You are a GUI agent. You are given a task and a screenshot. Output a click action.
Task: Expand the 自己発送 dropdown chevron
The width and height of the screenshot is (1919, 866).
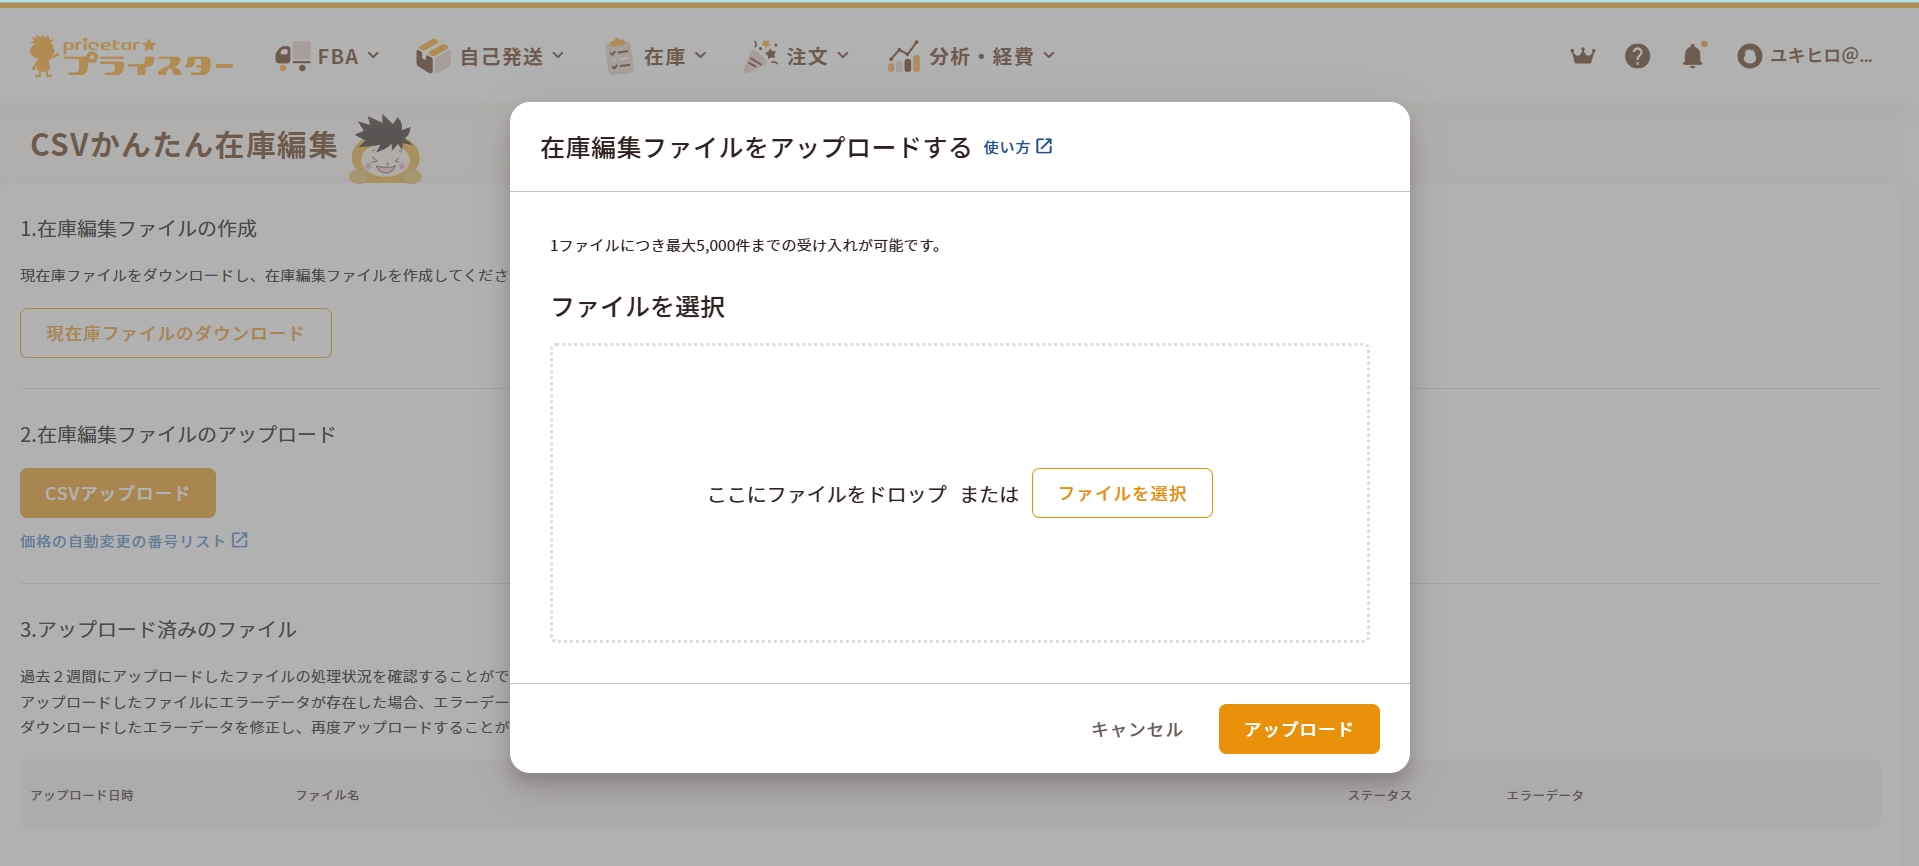(x=558, y=56)
